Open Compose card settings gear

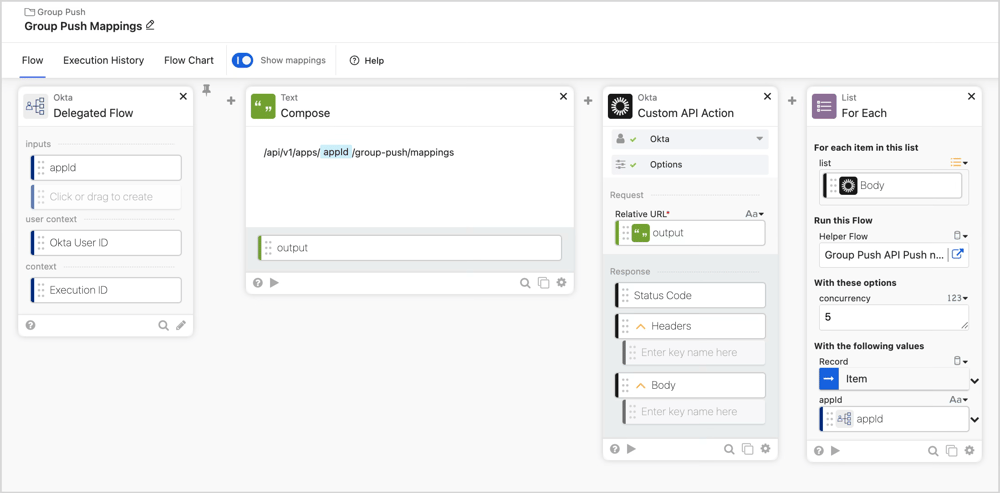(561, 283)
